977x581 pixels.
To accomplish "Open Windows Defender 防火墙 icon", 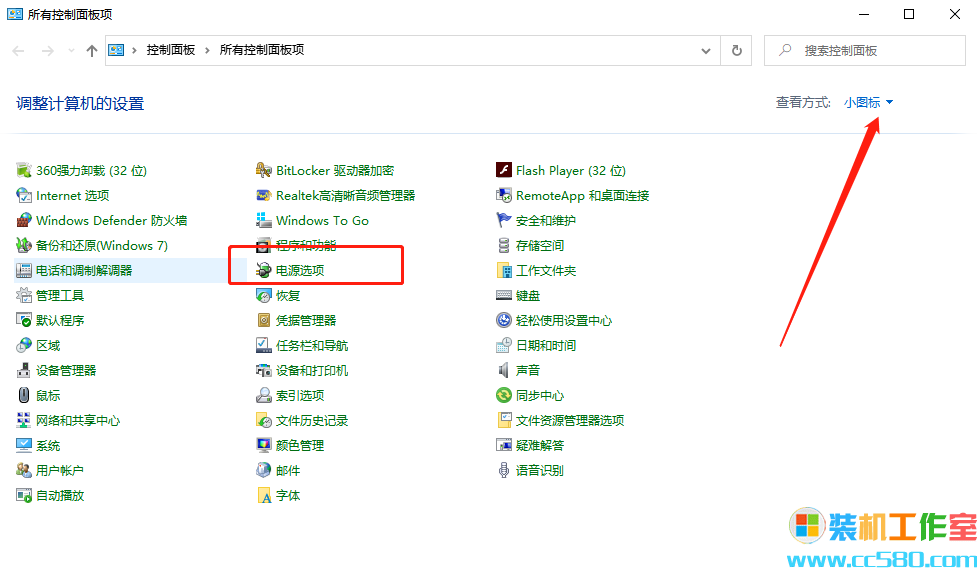I will tap(24, 220).
